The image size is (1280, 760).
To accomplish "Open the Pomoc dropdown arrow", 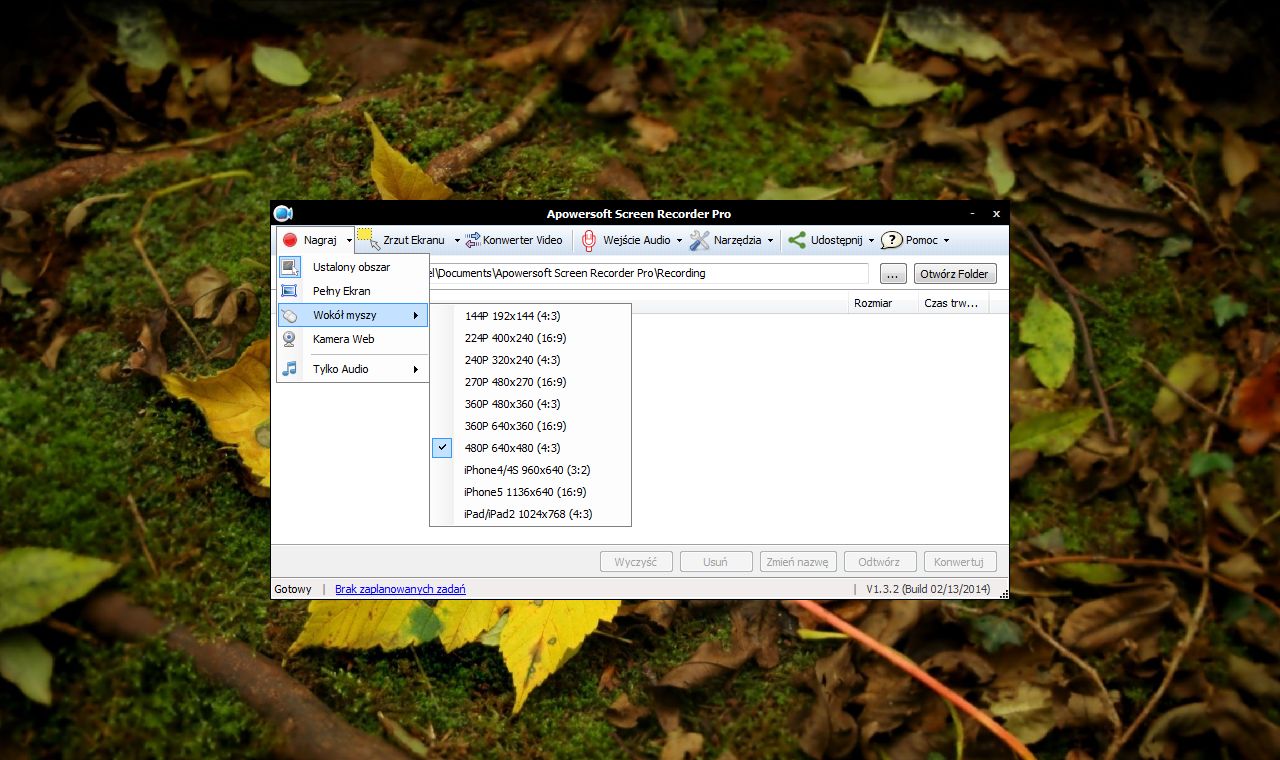I will pyautogui.click(x=946, y=241).
